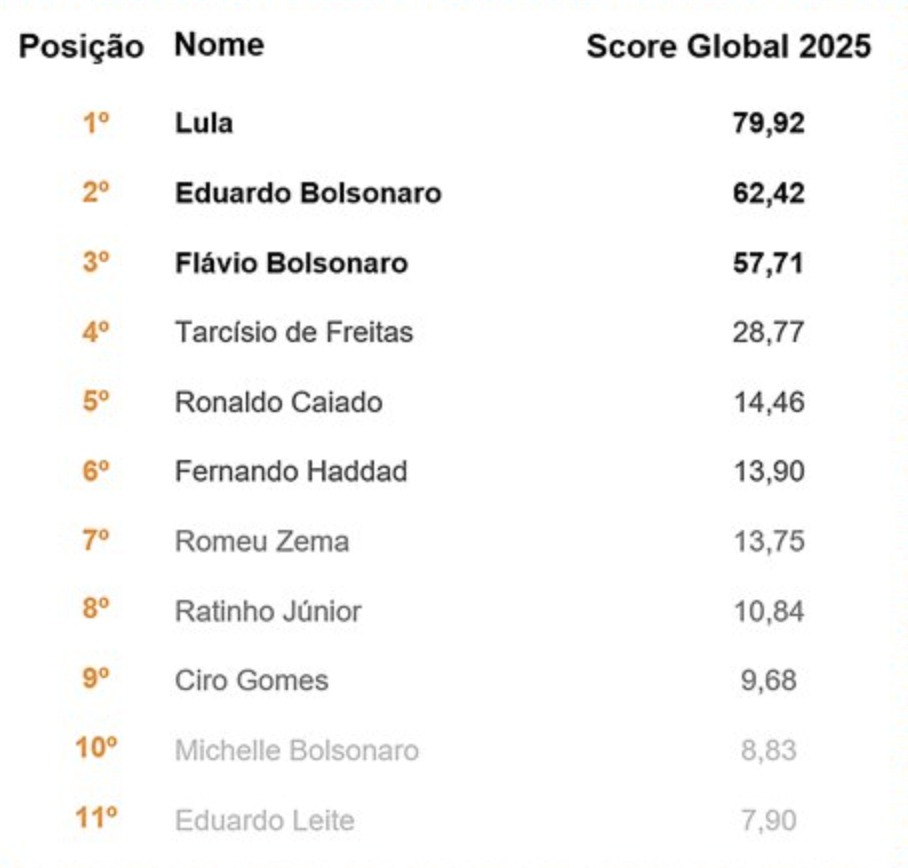Viewport: 908px width, 868px height.
Task: Click the Score Global 2025 header
Action: [728, 46]
